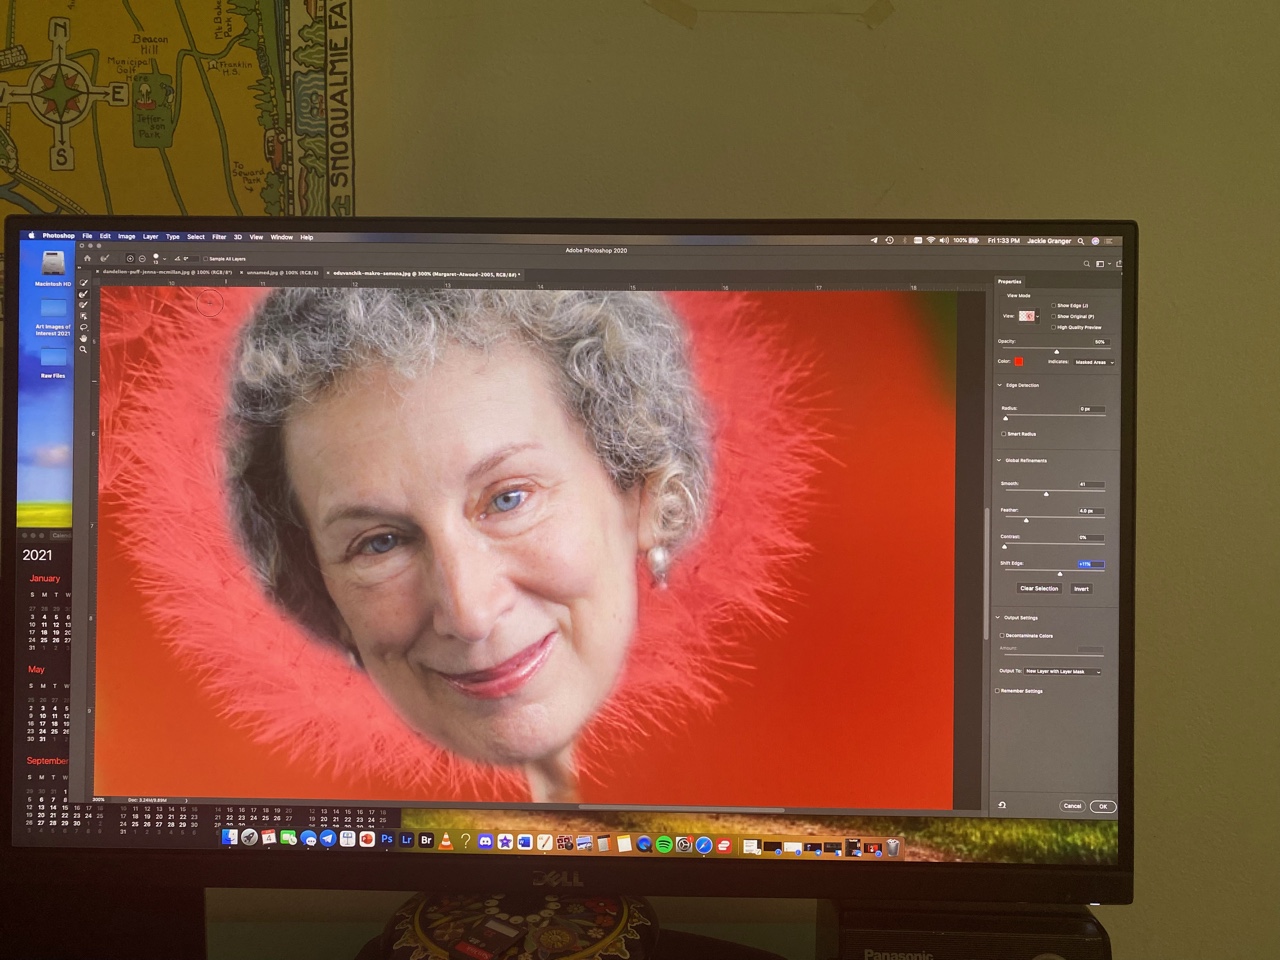
Task: Enable High Quality Preview checkbox
Action: click(x=1053, y=327)
